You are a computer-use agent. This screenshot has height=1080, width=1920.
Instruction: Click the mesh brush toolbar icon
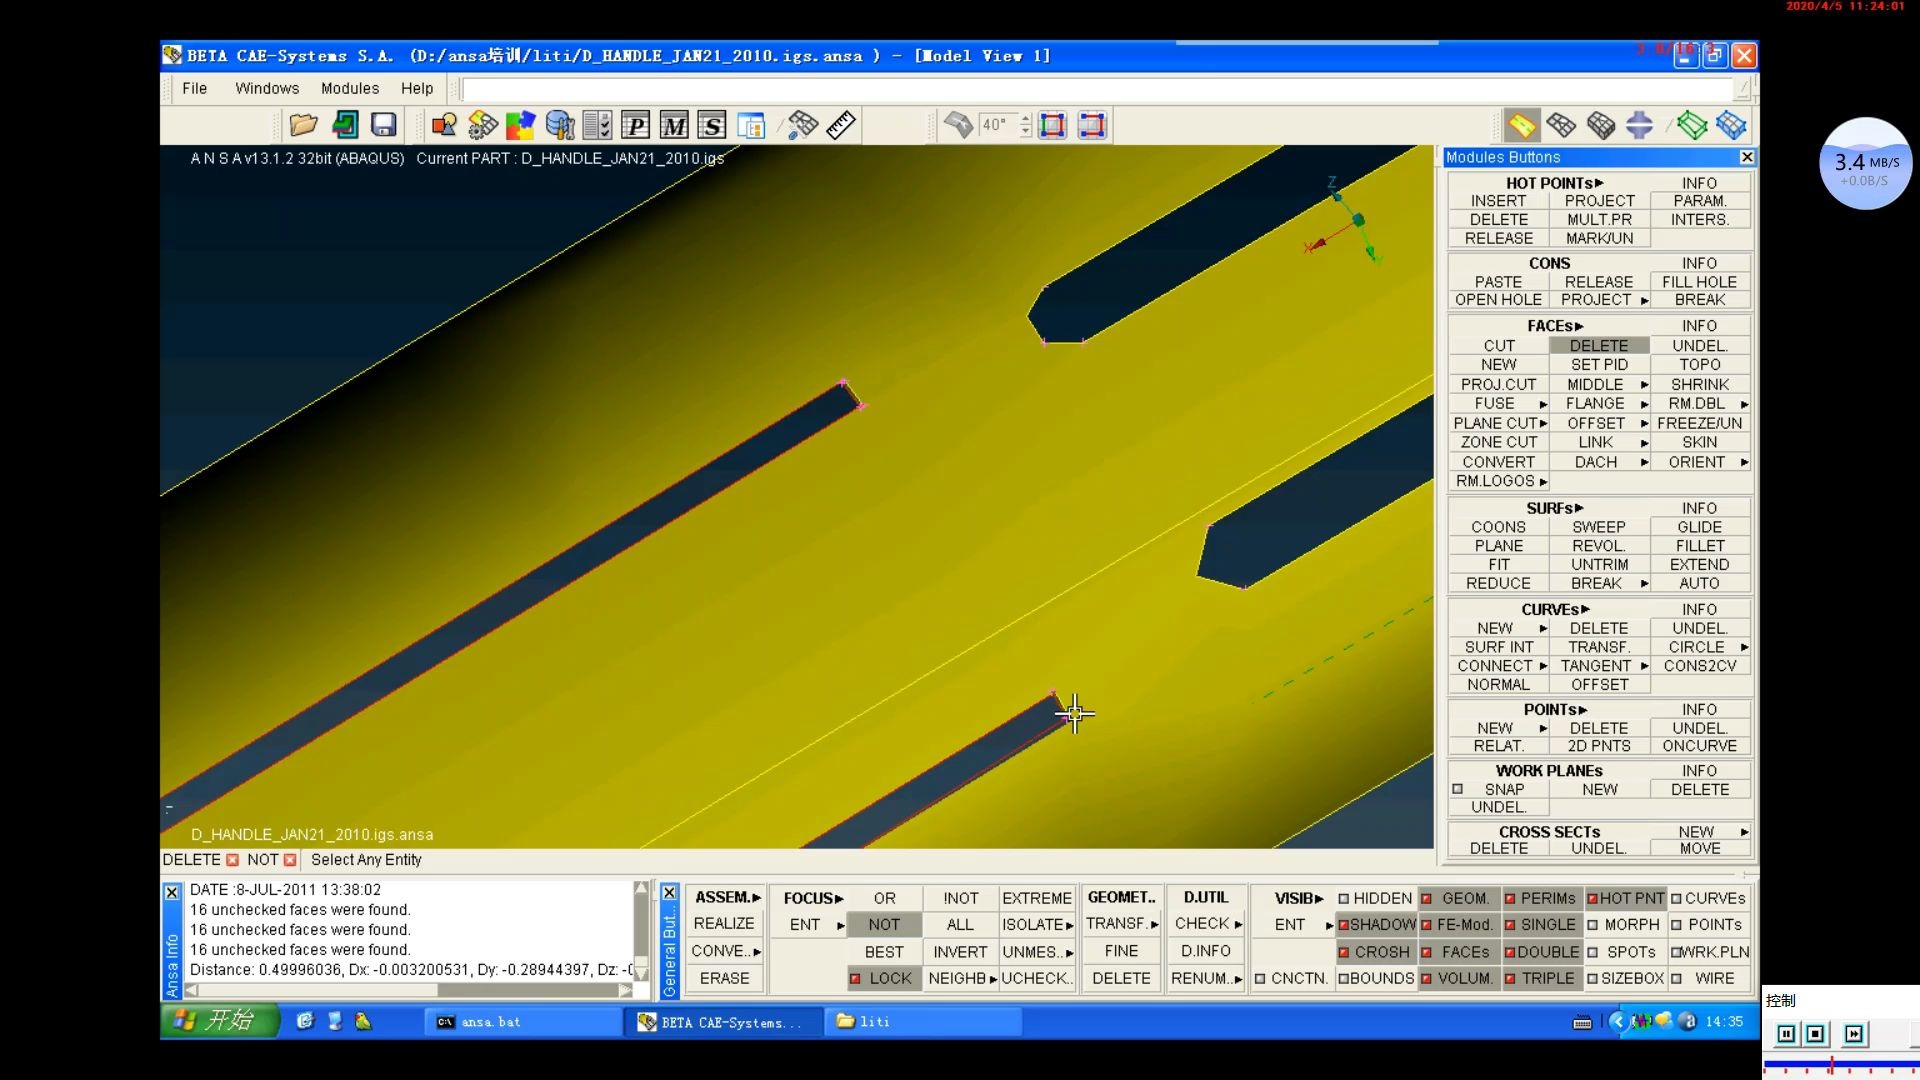pyautogui.click(x=802, y=125)
